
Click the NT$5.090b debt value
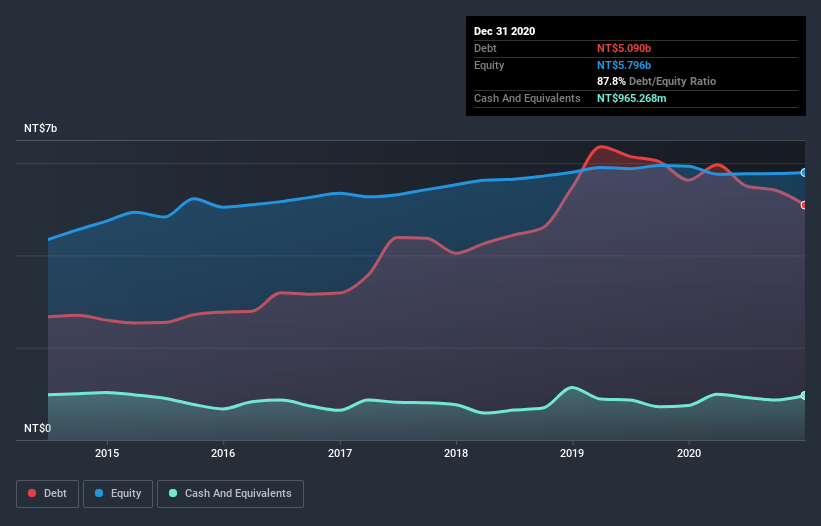624,48
